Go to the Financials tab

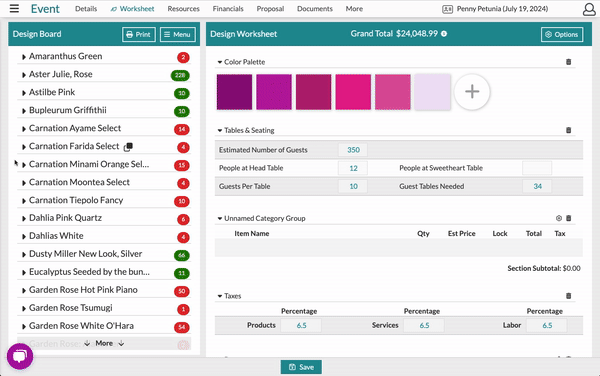click(228, 8)
